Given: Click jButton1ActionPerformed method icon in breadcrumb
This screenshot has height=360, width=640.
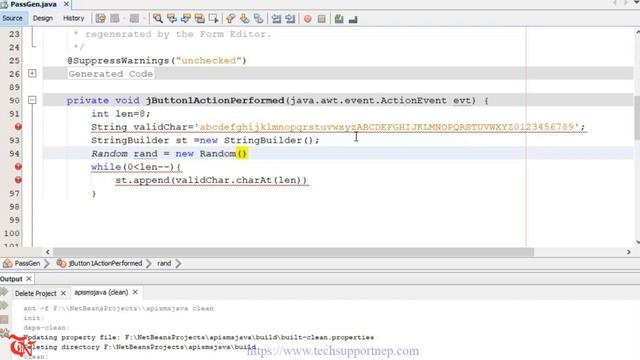Looking at the screenshot, I should [61, 263].
